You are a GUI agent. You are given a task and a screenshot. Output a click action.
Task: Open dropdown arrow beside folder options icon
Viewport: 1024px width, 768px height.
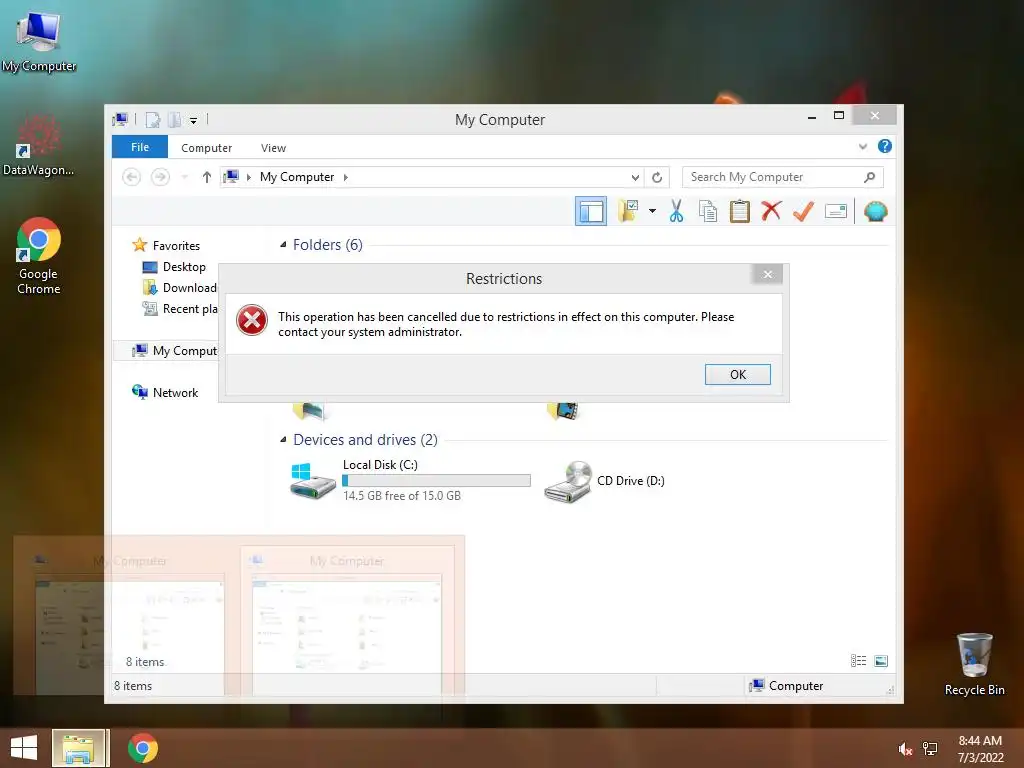click(652, 211)
